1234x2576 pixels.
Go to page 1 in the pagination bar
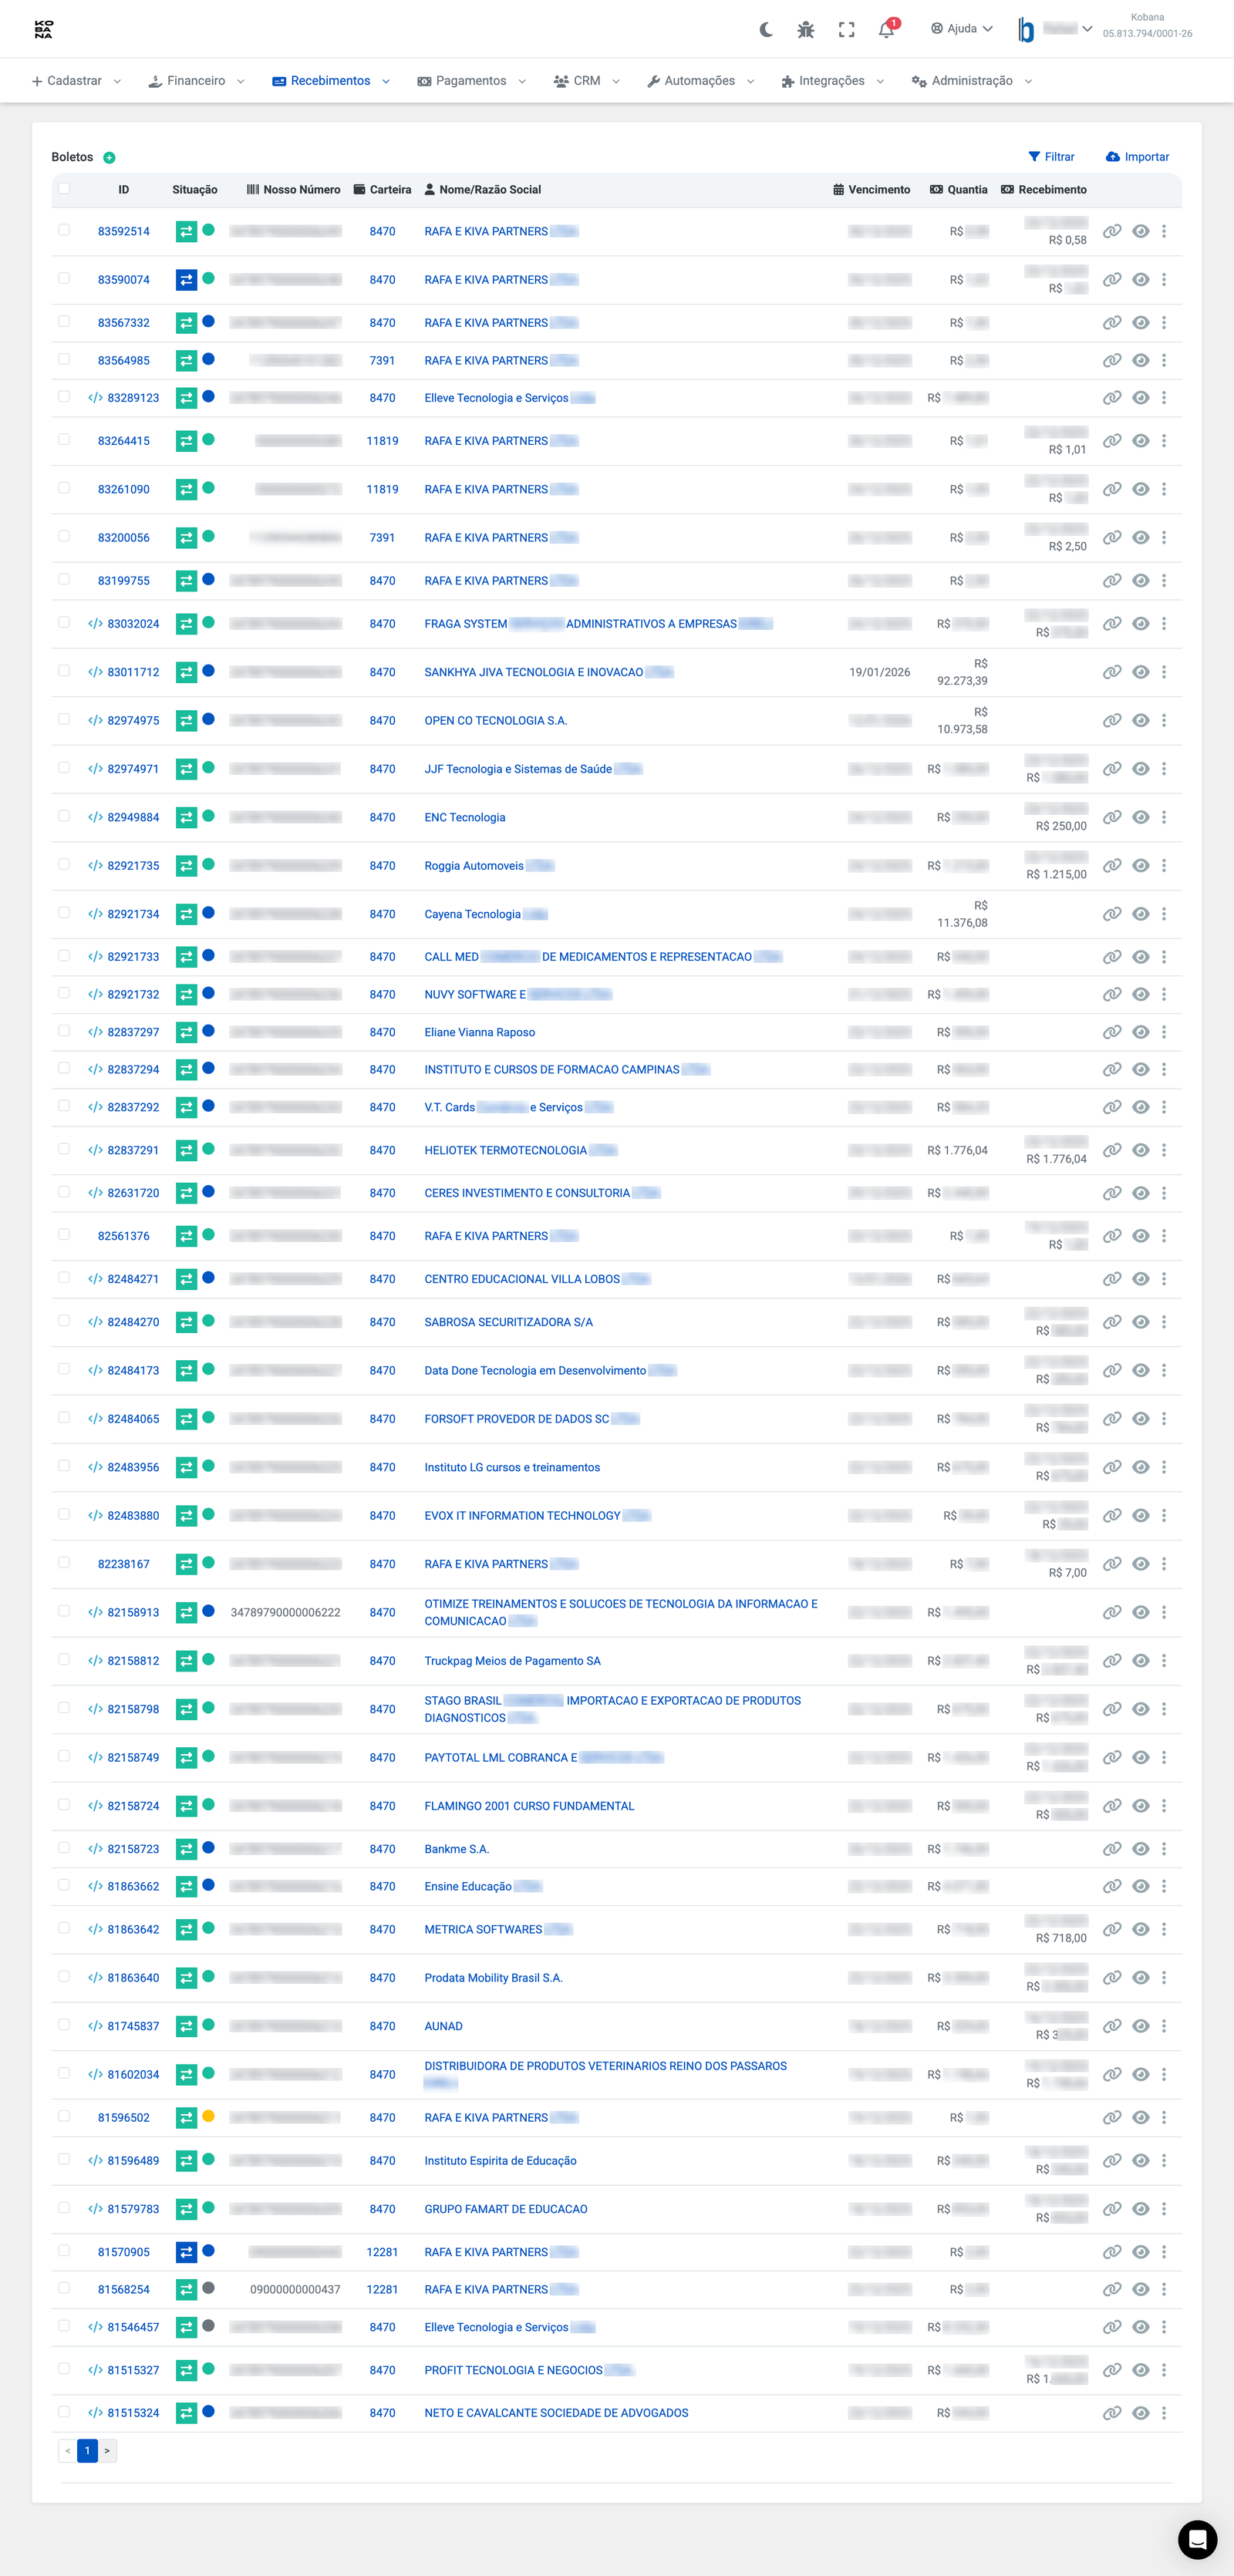(88, 2451)
